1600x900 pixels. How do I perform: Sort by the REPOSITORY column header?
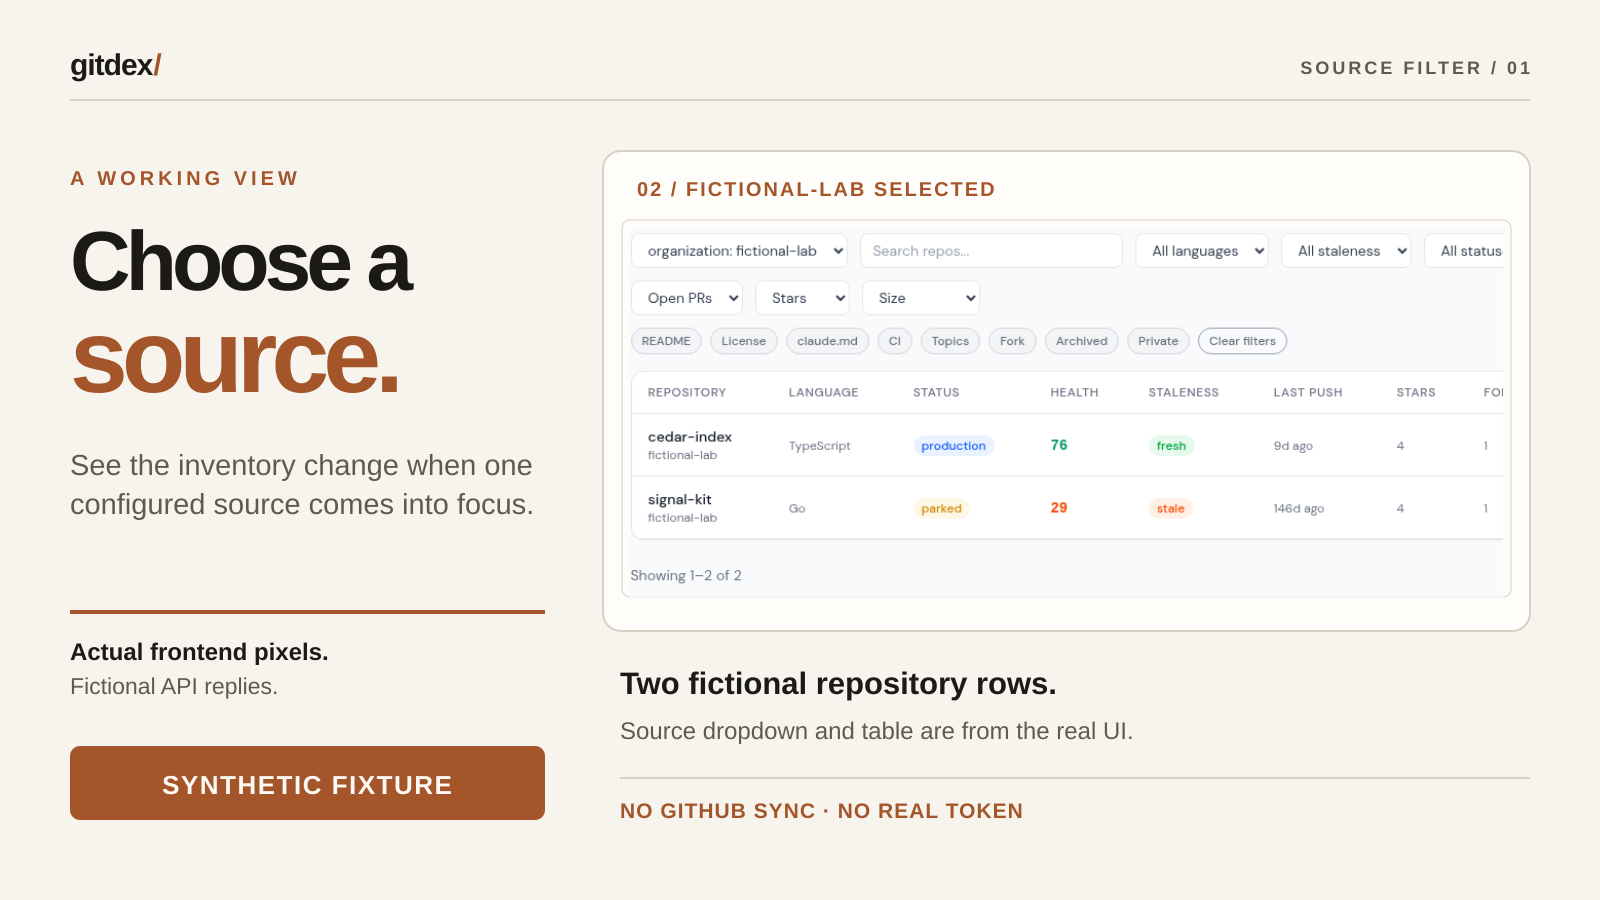[687, 393]
